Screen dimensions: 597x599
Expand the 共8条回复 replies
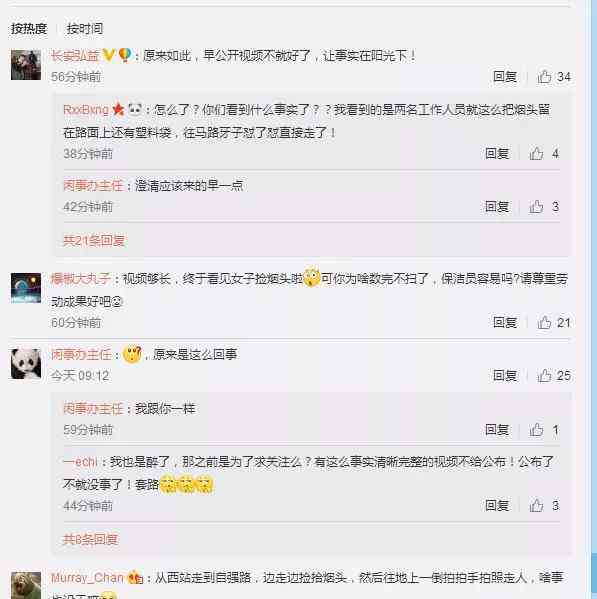click(x=90, y=539)
